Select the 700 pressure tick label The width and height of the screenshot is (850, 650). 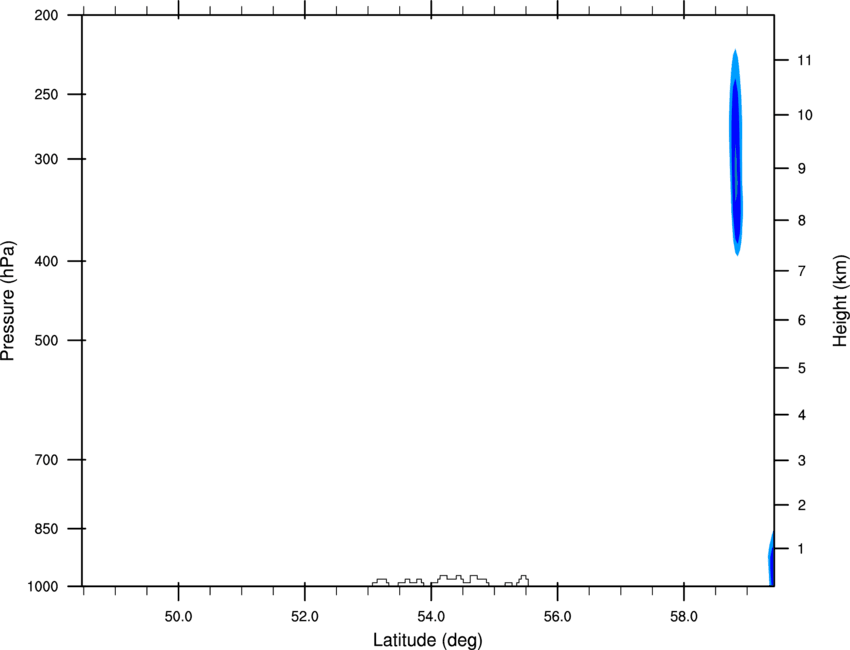pos(46,459)
